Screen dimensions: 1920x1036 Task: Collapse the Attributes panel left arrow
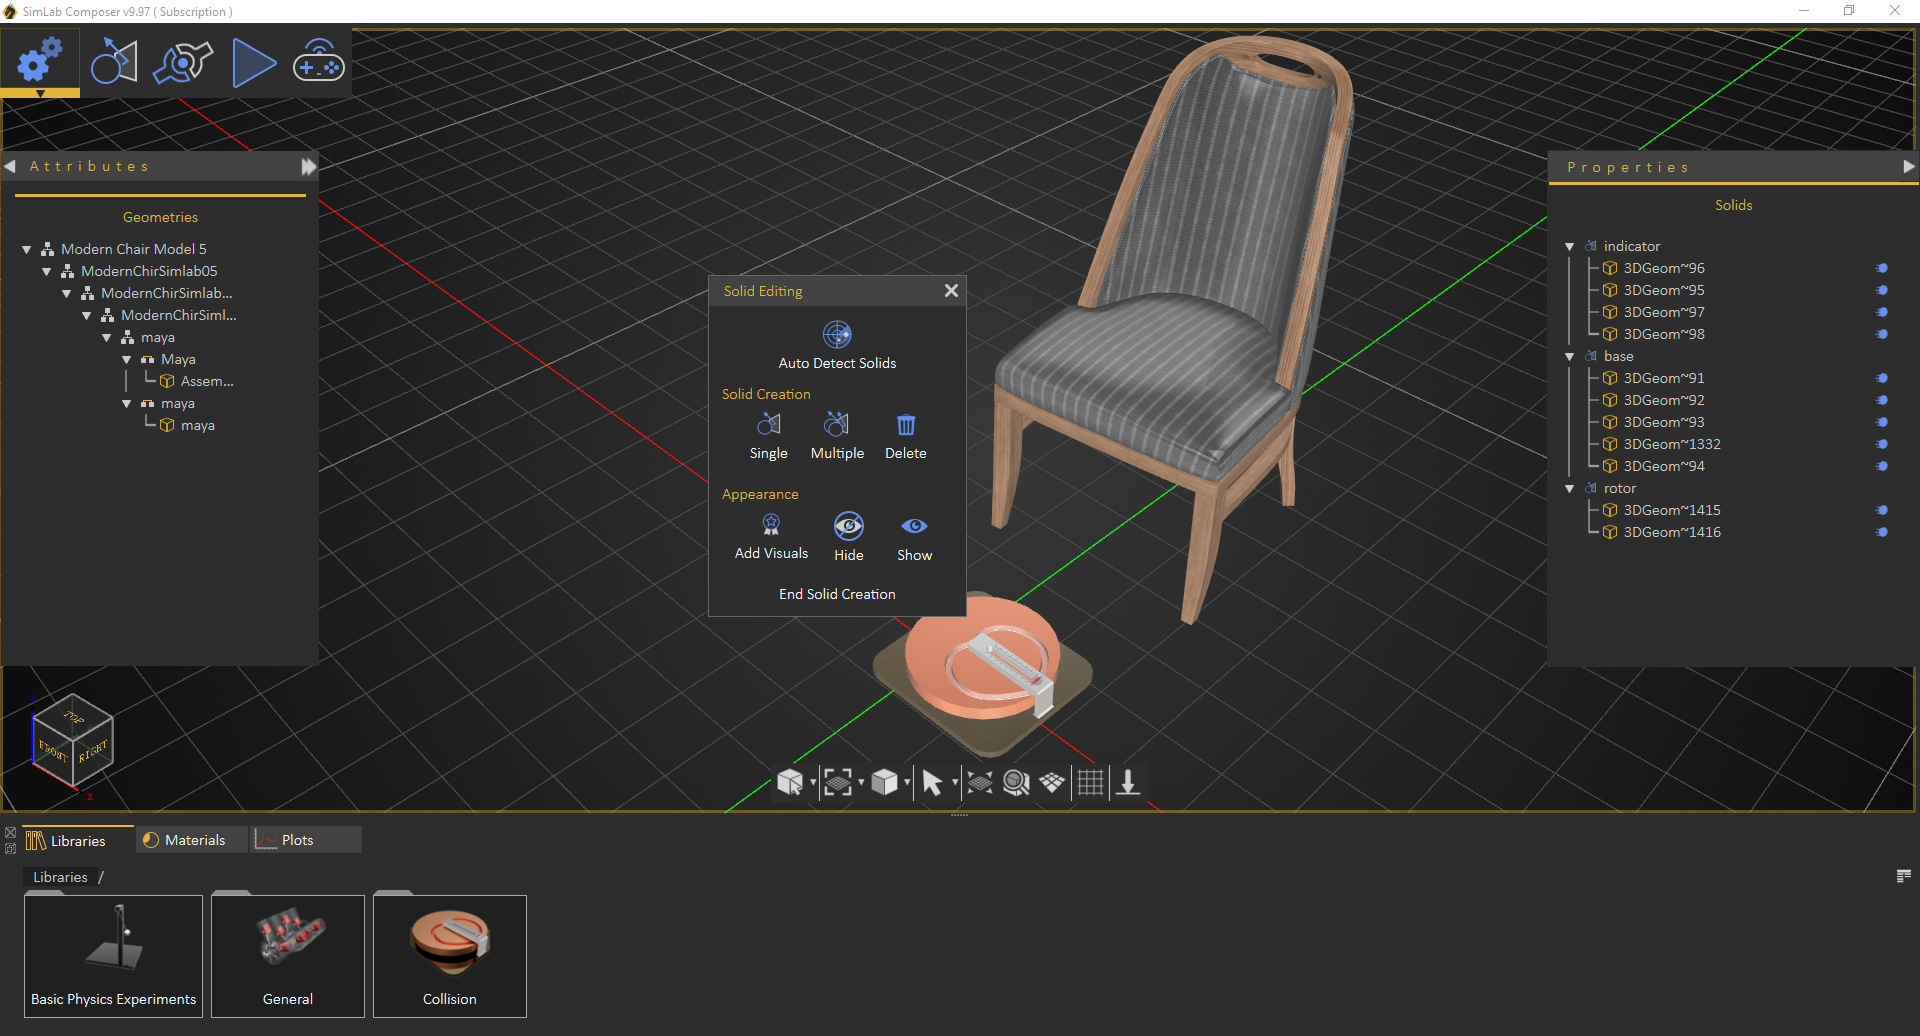pos(10,166)
